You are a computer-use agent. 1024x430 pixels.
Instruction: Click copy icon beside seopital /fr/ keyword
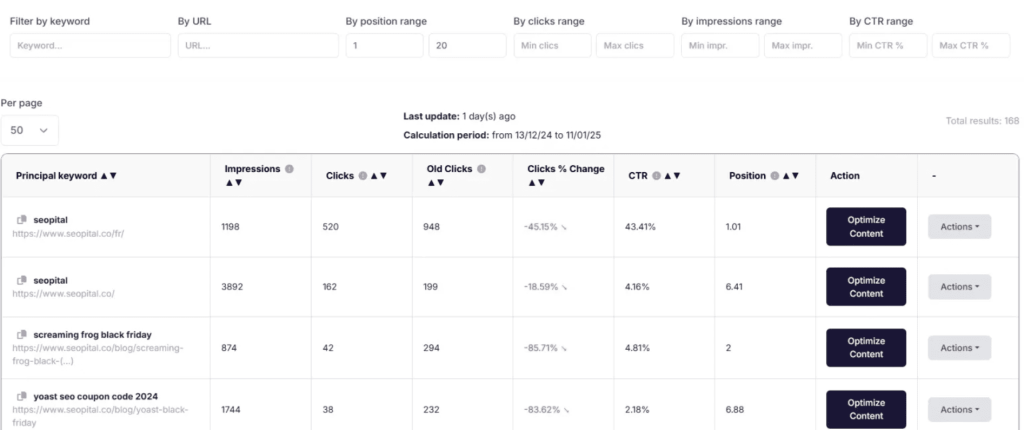21,219
